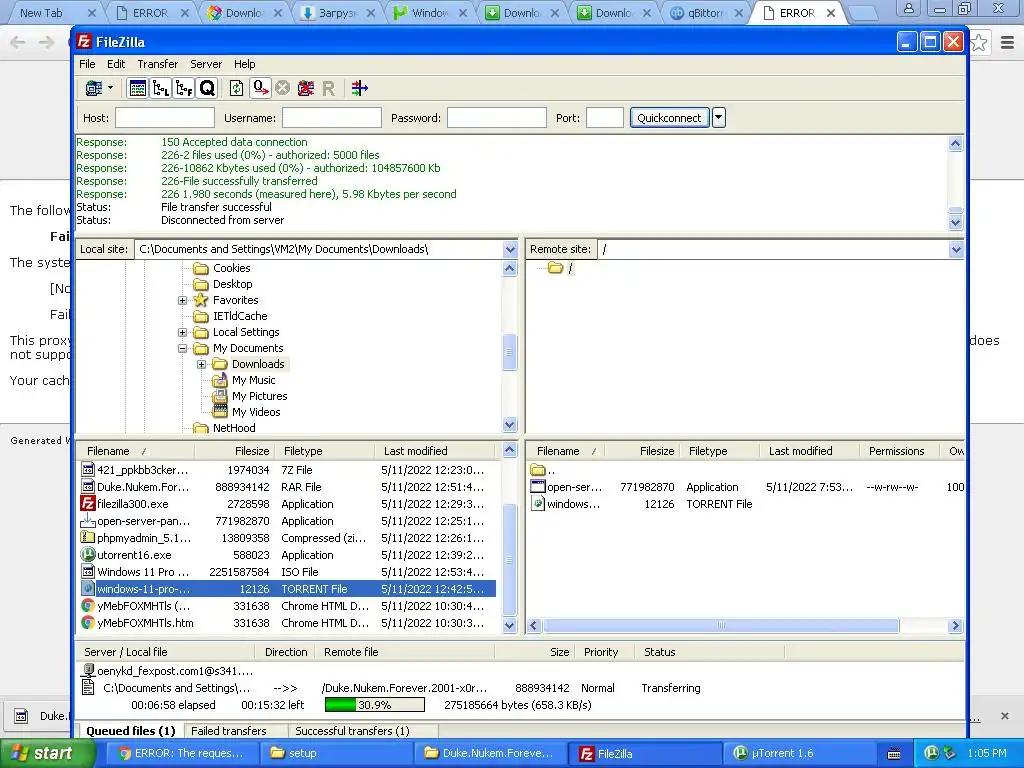Viewport: 1024px width, 768px height.
Task: Open the File menu
Action: [x=88, y=64]
